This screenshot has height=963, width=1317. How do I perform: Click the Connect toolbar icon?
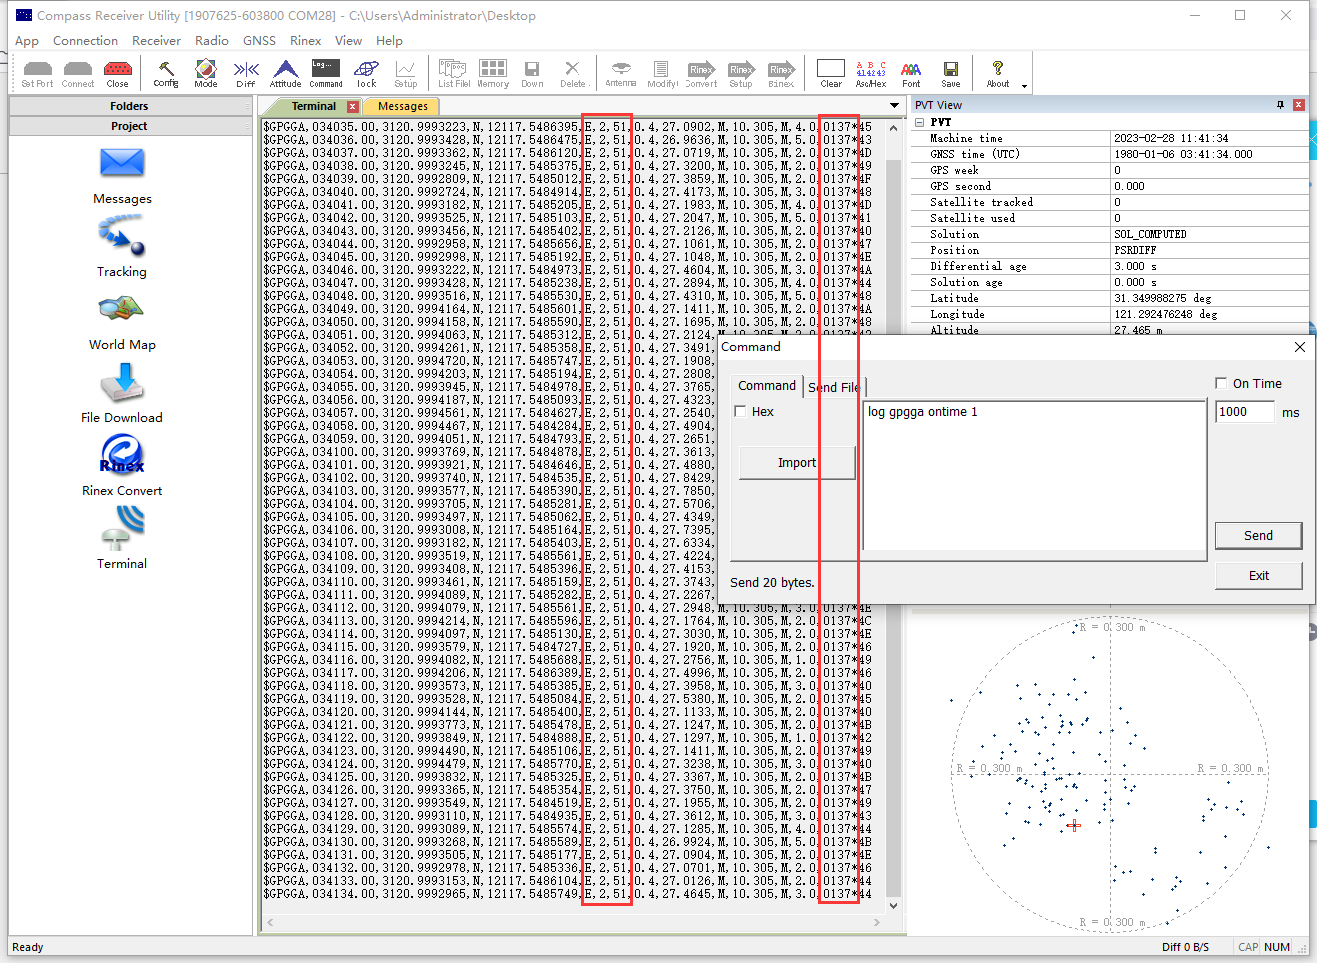[x=77, y=73]
